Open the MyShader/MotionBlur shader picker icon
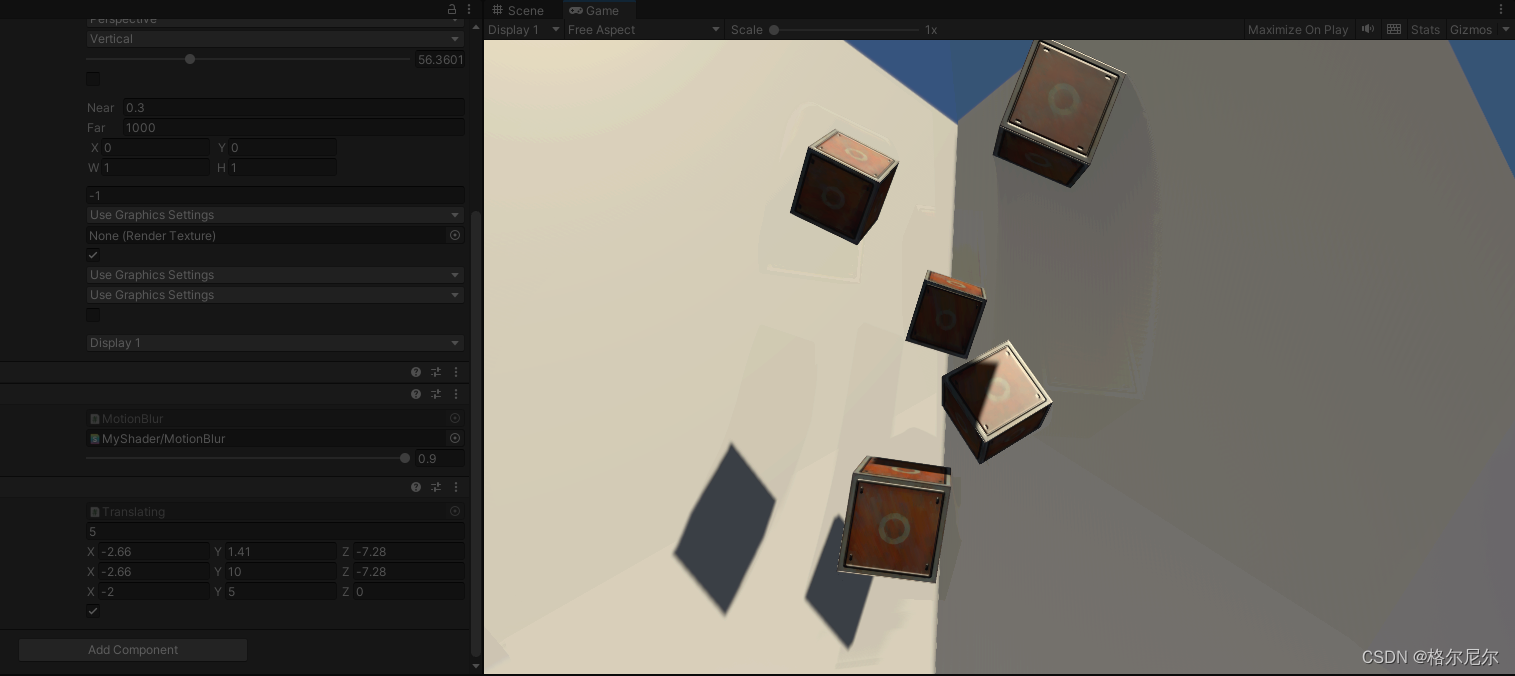 [455, 438]
